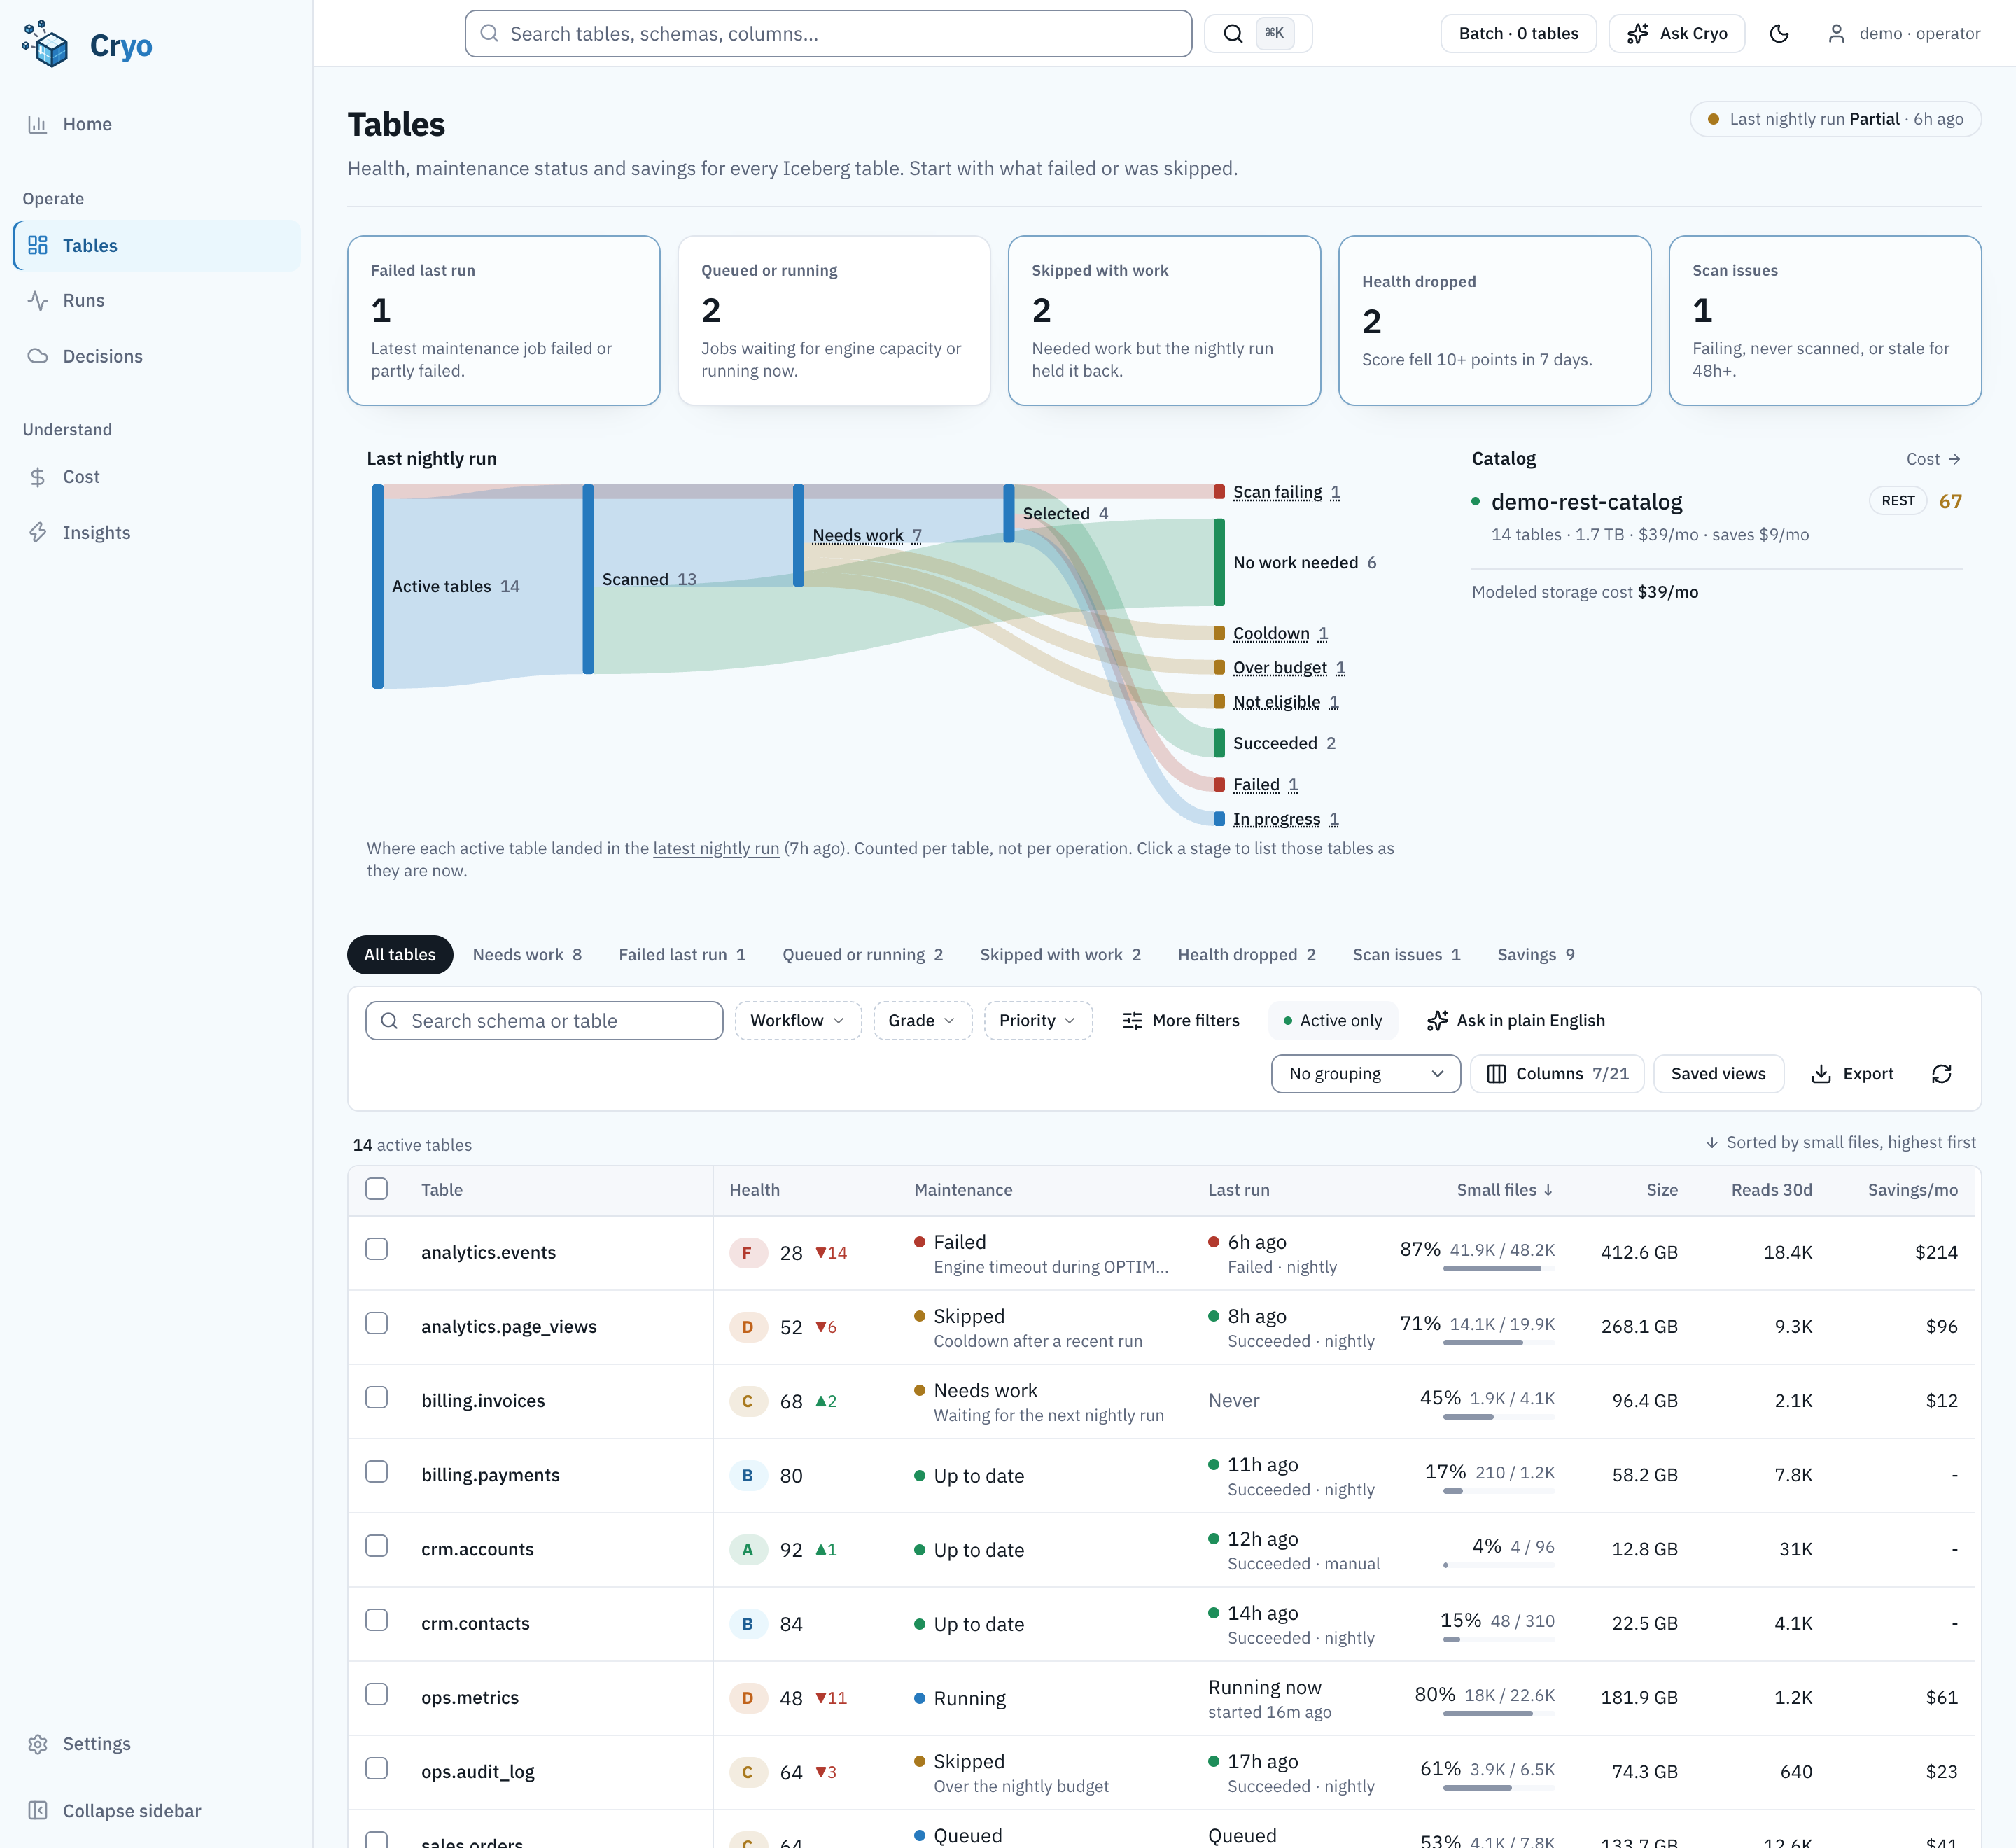Follow the latest nightly run link
The height and width of the screenshot is (1848, 2016).
716,849
